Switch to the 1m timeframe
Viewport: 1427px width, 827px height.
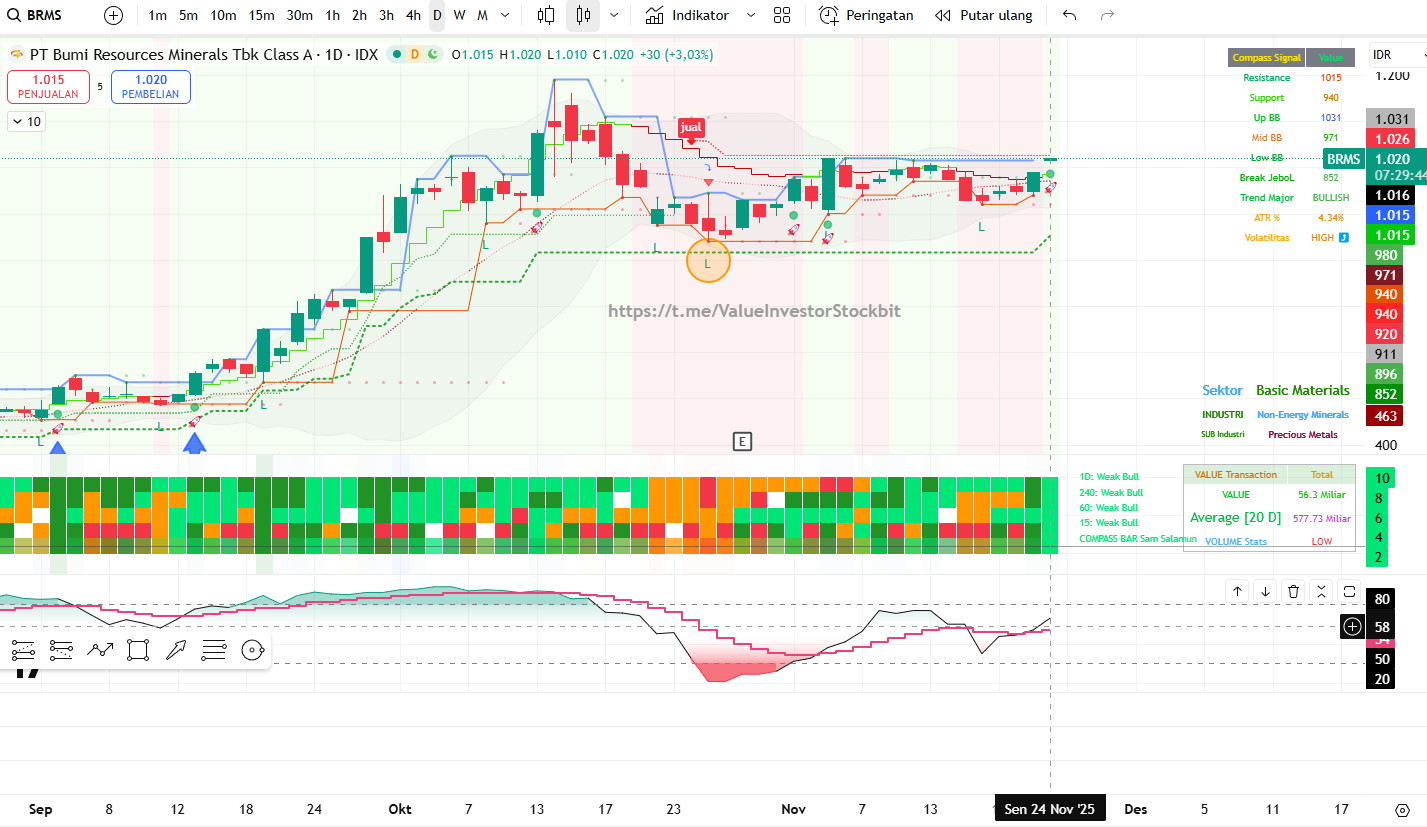[x=157, y=15]
